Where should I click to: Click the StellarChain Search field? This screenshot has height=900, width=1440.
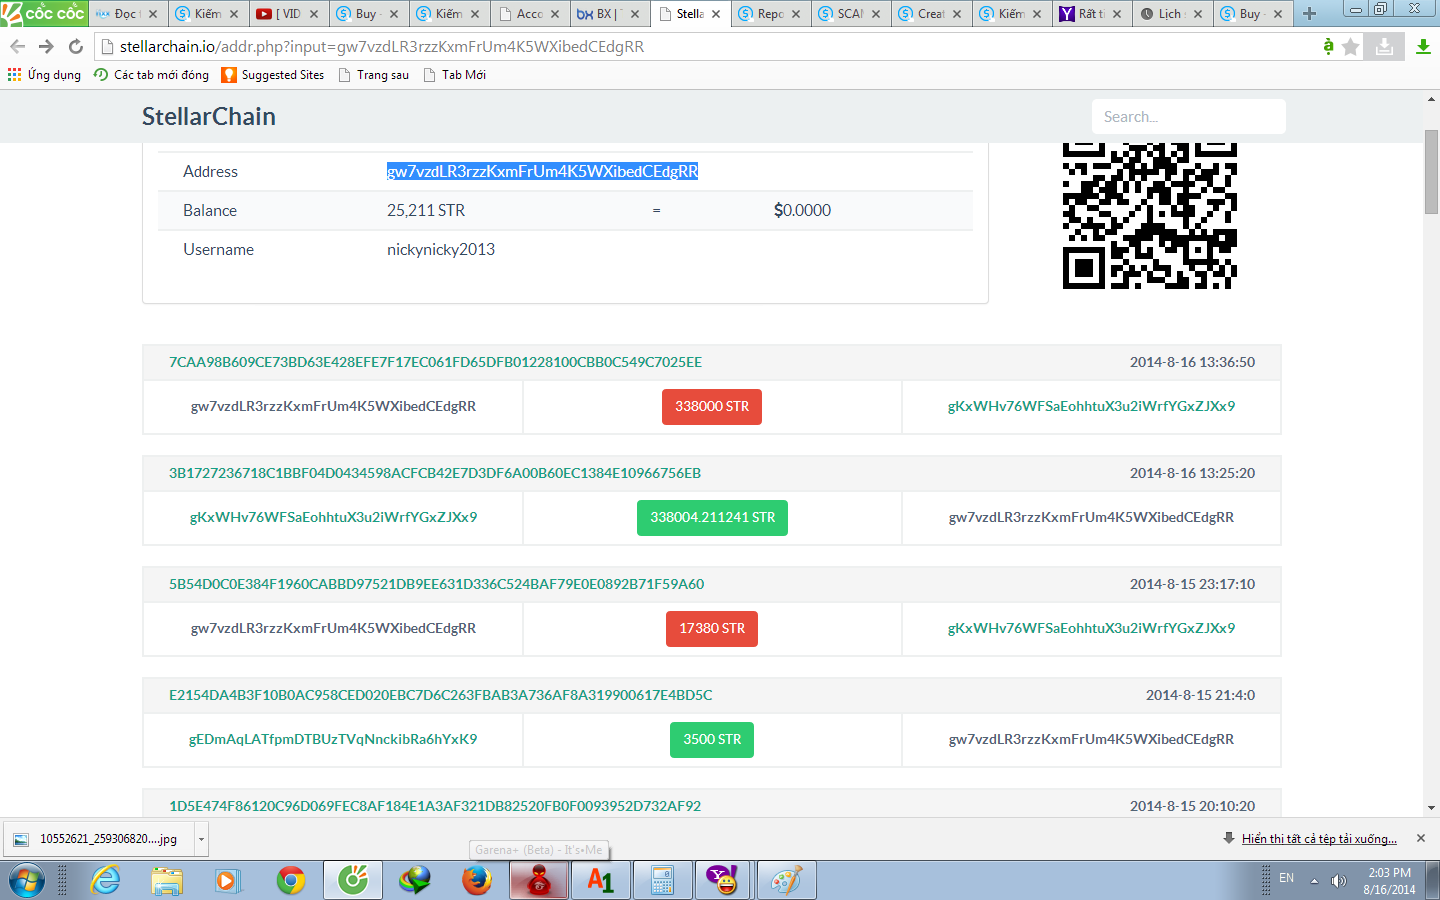1188,117
